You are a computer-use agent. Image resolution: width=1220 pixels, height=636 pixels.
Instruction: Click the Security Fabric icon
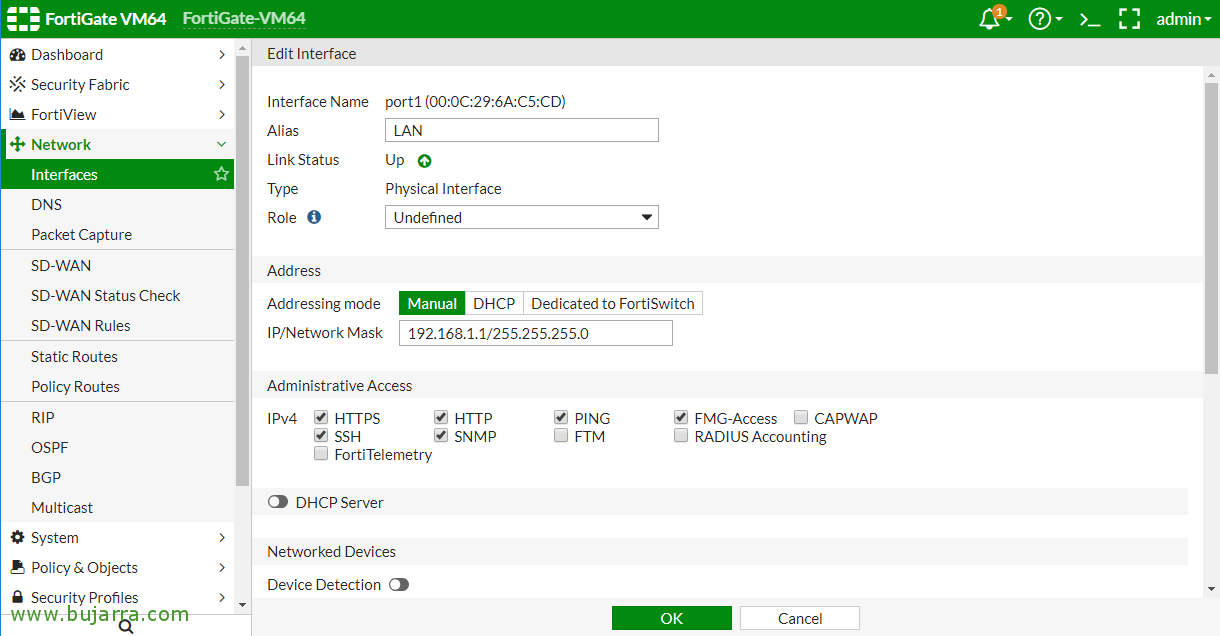[x=17, y=85]
